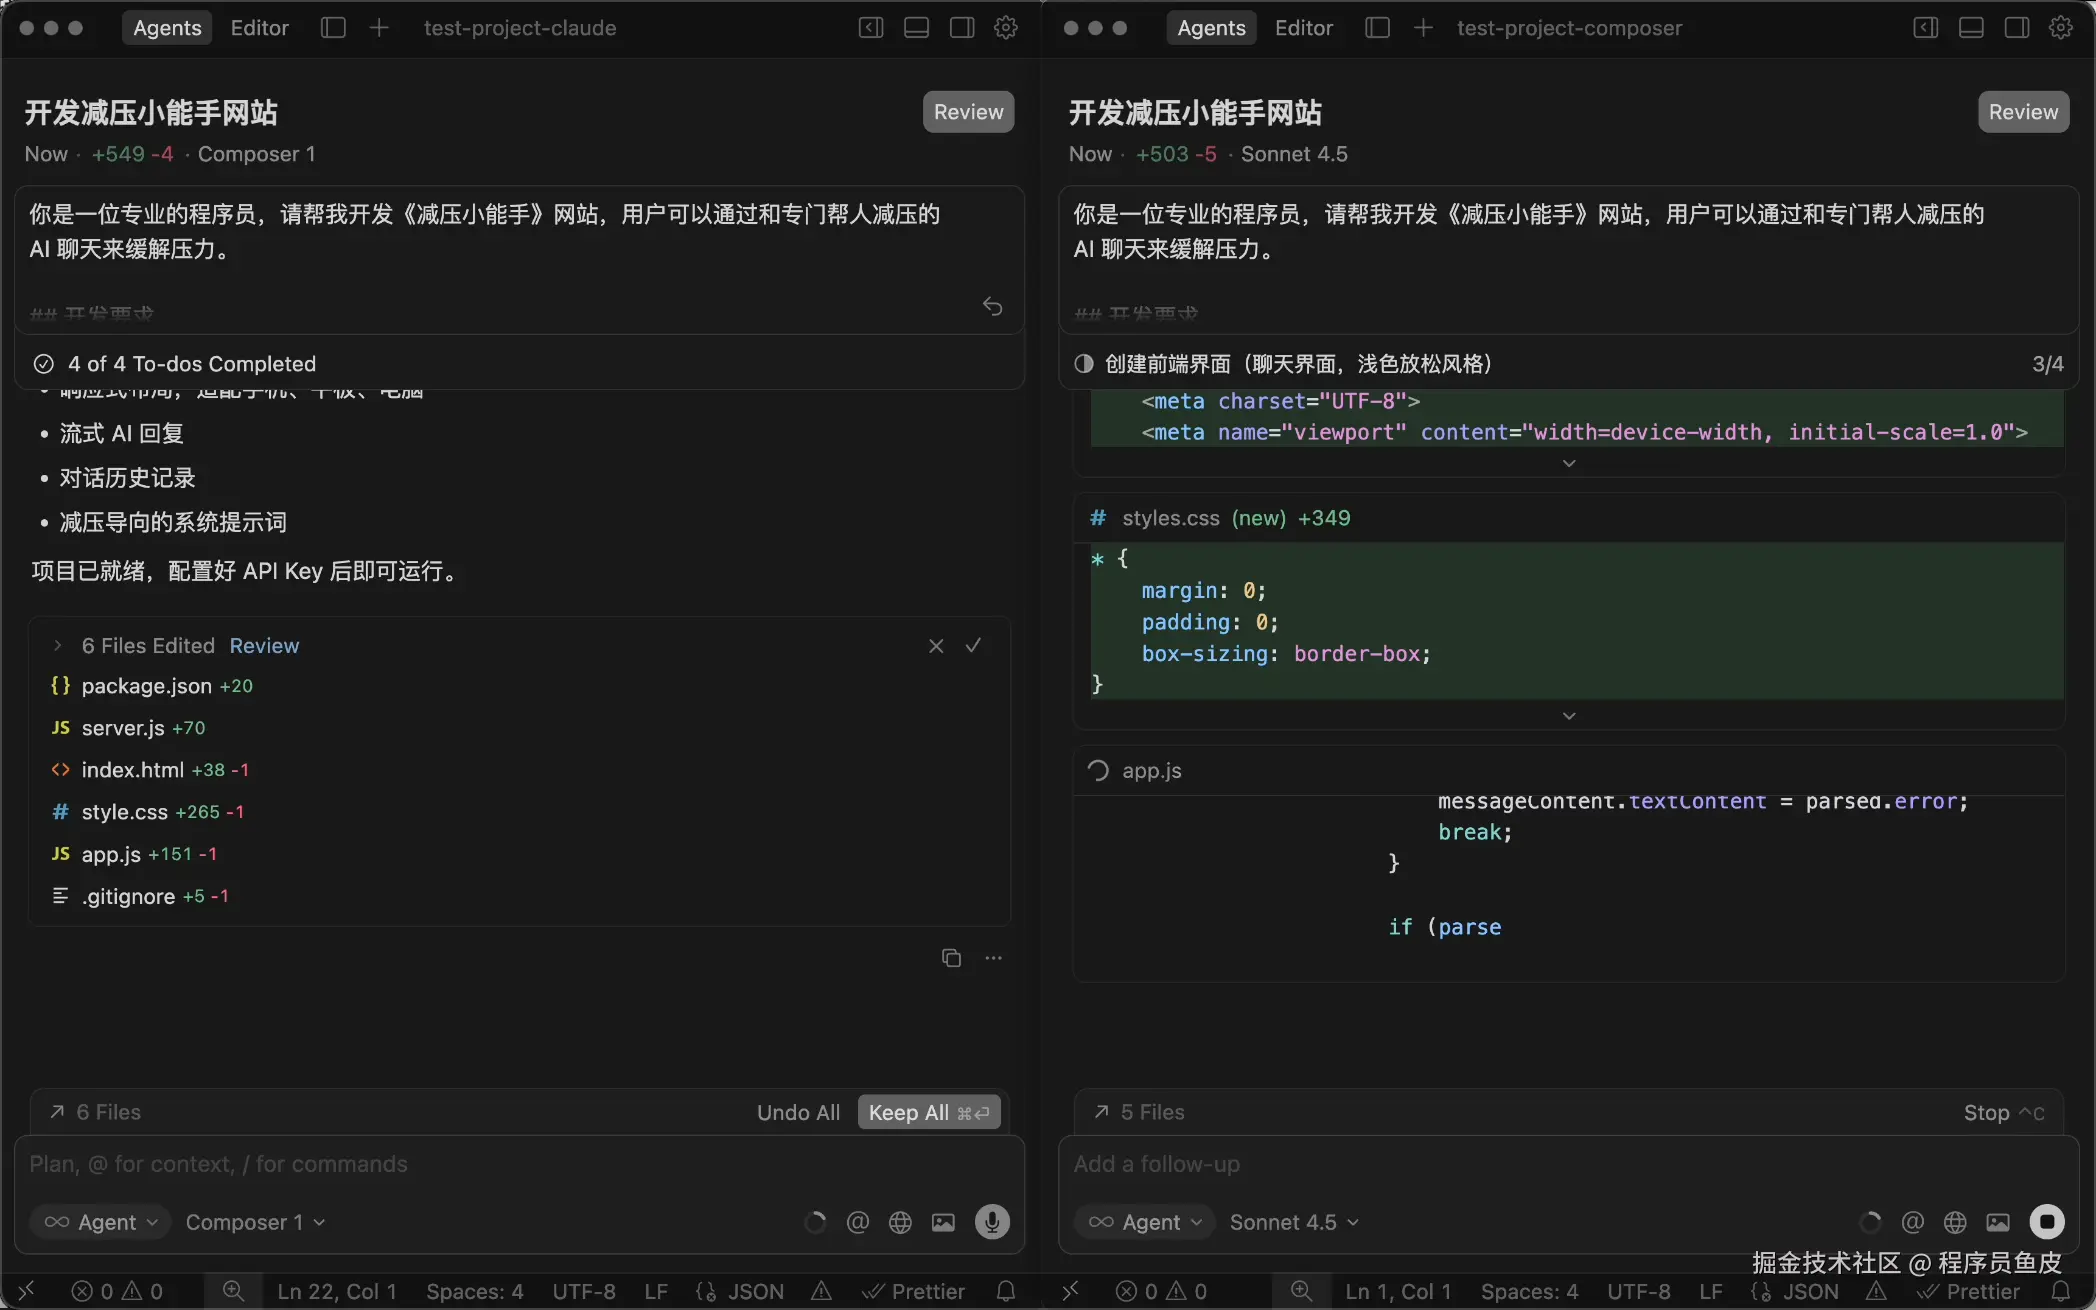Toggle right sidebar panel in left window
This screenshot has width=2096, height=1310.
[962, 28]
